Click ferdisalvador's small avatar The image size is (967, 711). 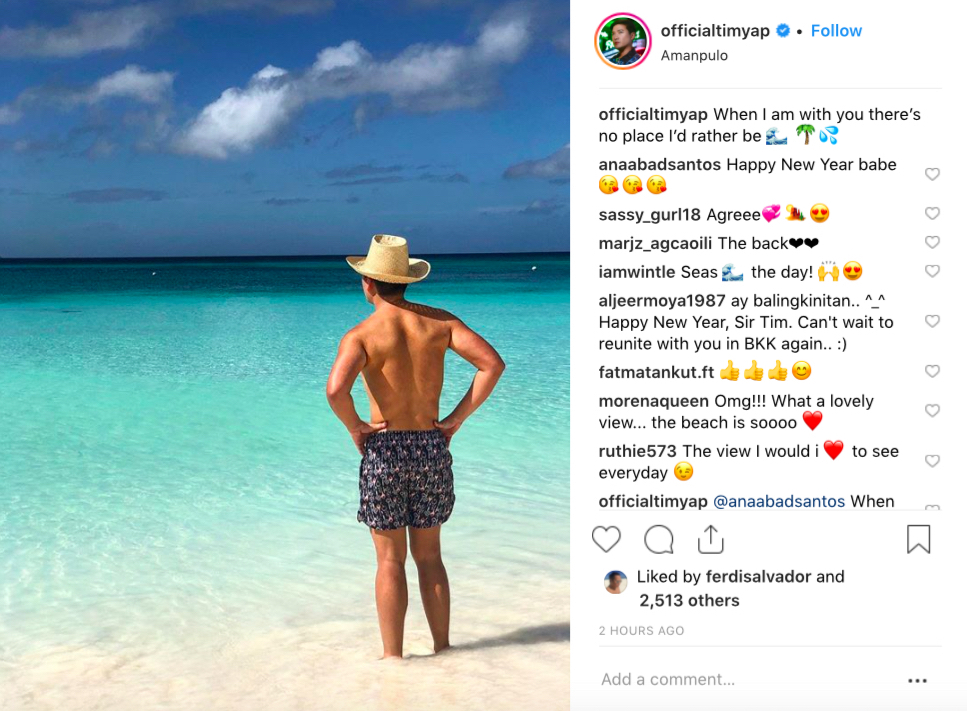[x=615, y=582]
